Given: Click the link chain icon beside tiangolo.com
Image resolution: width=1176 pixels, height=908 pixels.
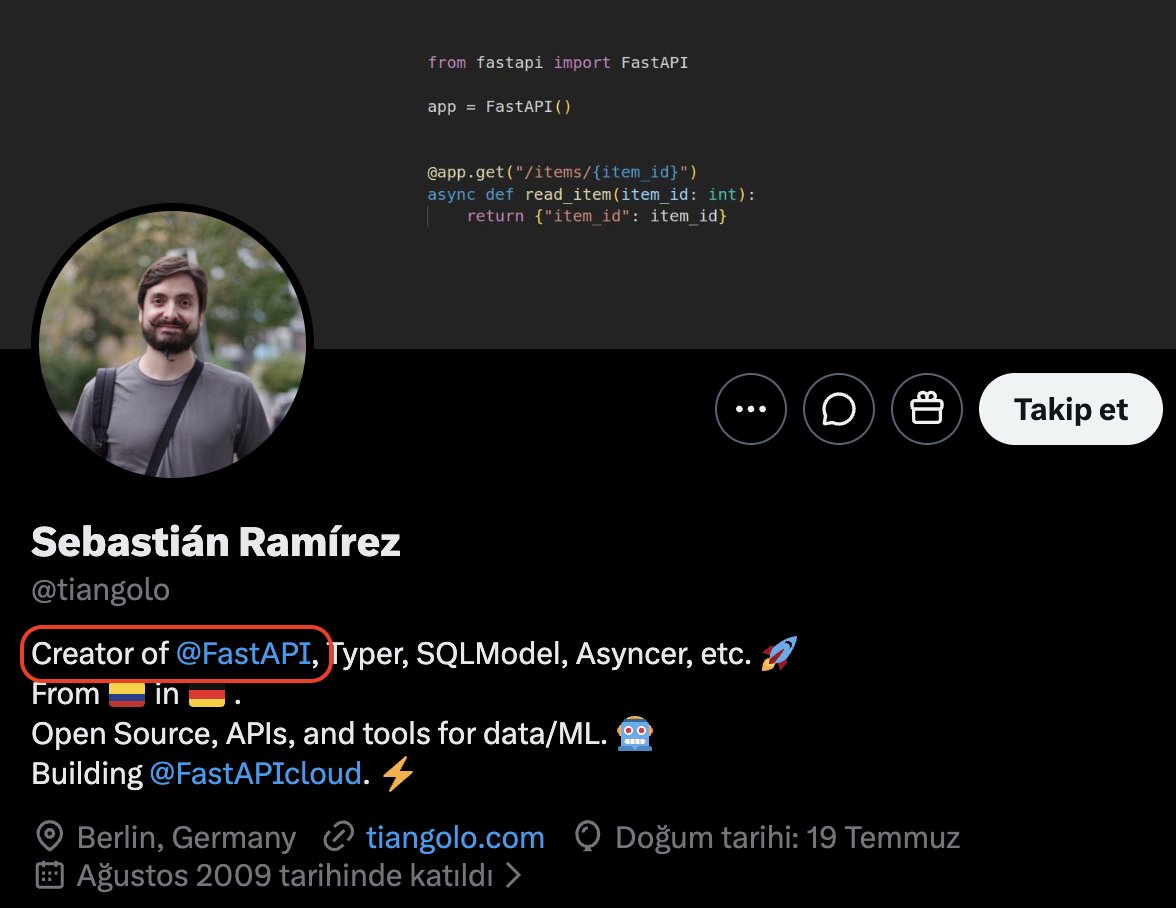Looking at the screenshot, I should coord(338,837).
